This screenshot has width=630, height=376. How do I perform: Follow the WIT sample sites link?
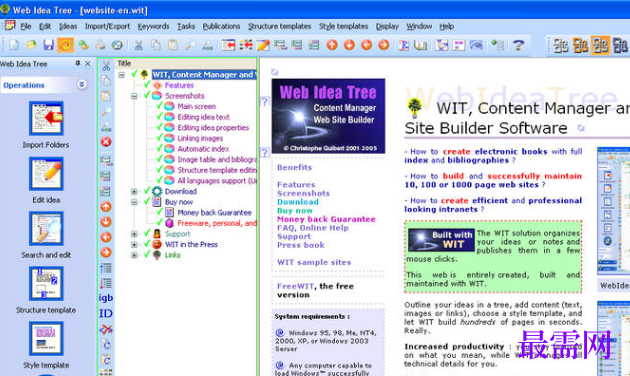[x=314, y=262]
